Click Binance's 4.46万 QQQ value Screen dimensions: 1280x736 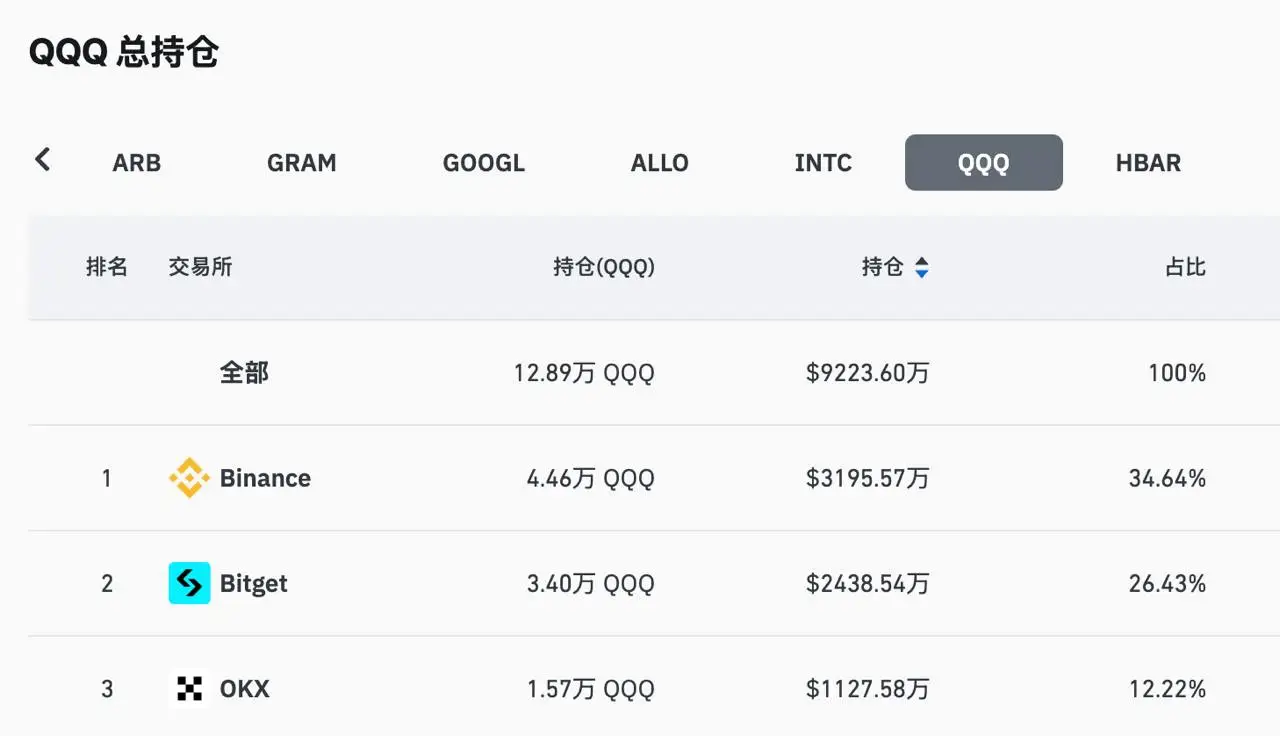pos(591,478)
